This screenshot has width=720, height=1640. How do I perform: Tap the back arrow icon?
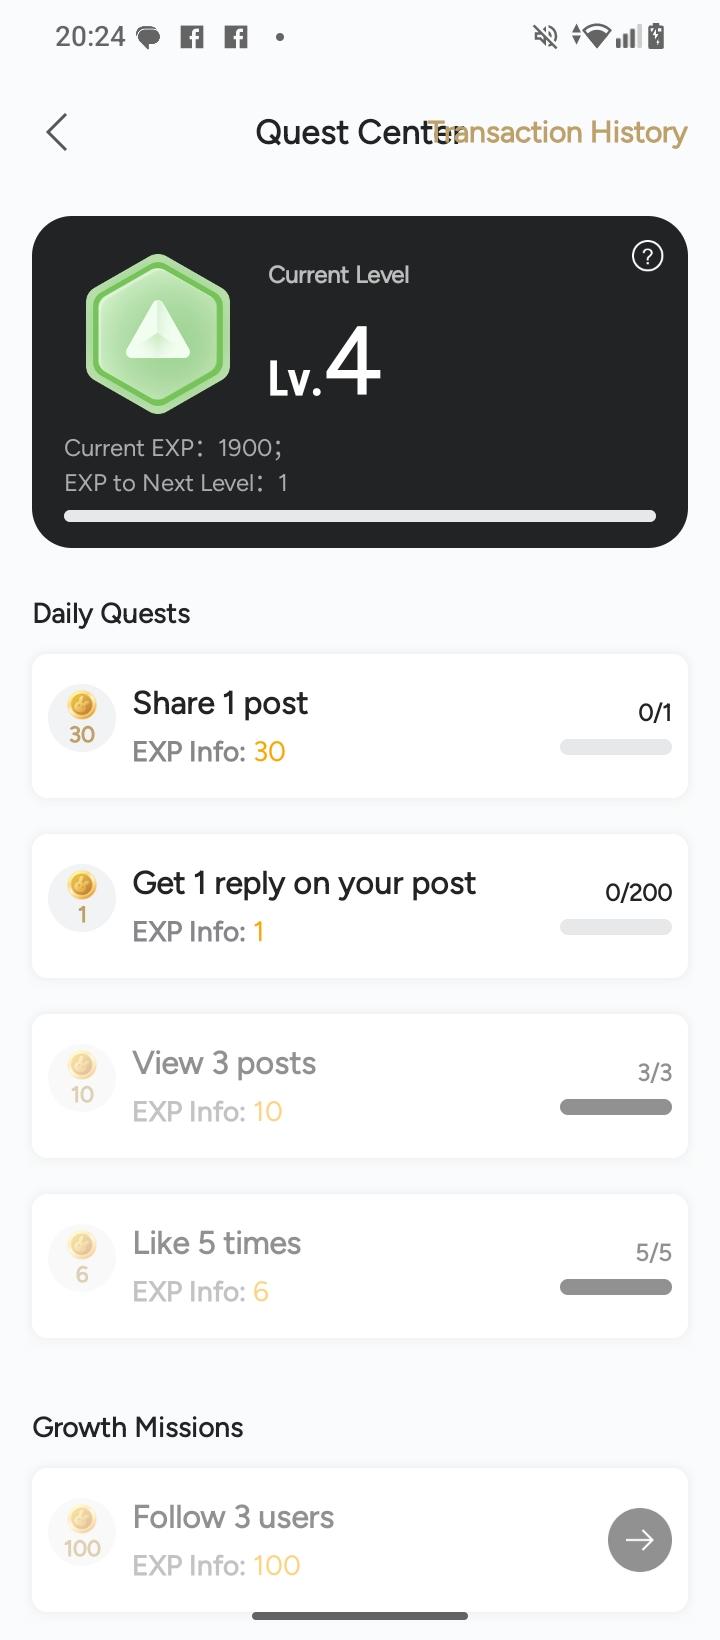(57, 132)
